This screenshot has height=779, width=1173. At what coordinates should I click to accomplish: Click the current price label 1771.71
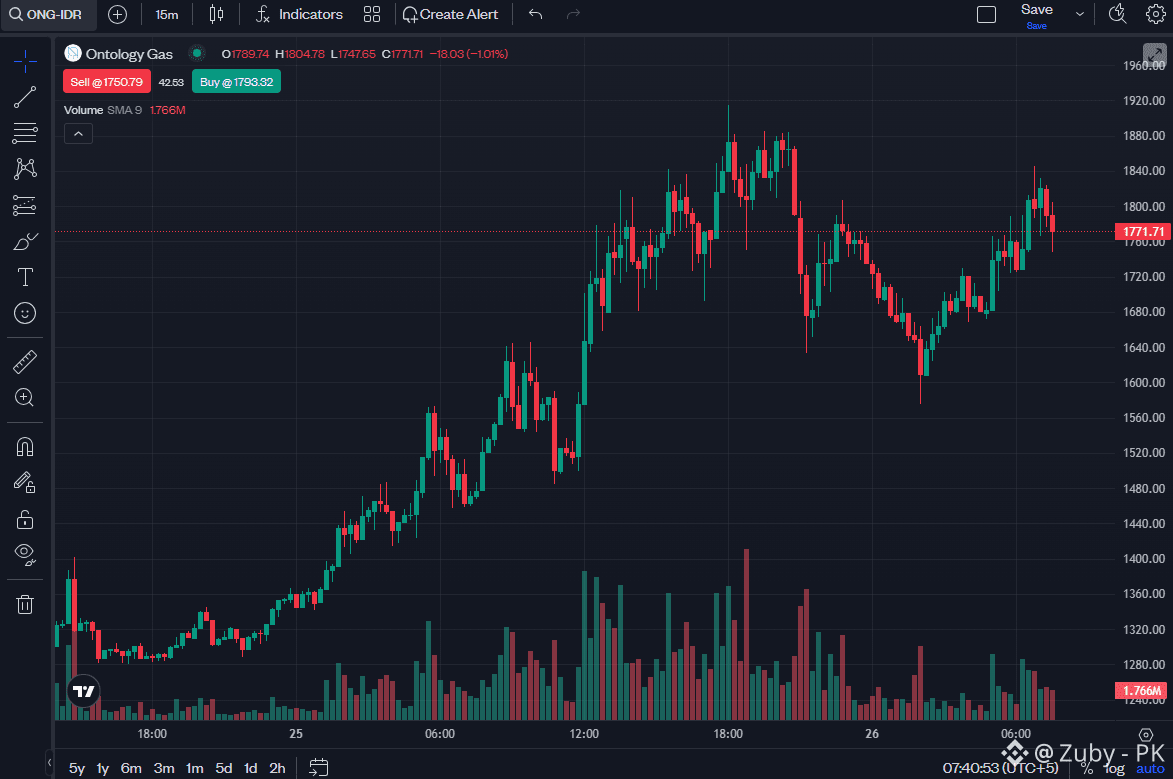tap(1143, 231)
